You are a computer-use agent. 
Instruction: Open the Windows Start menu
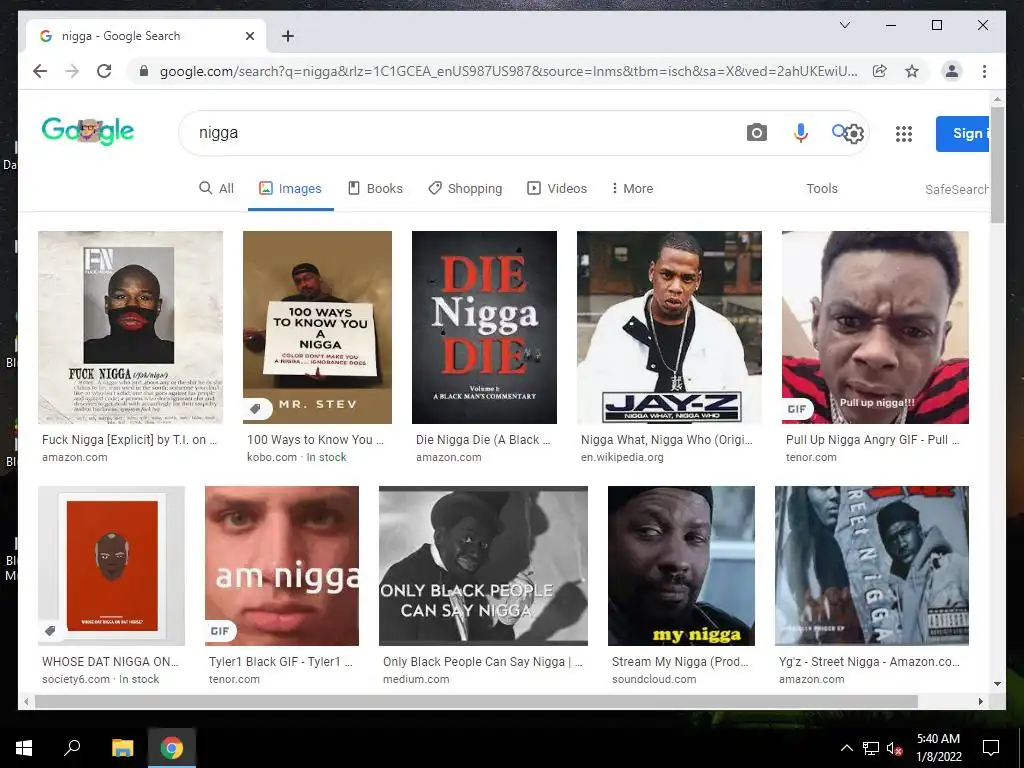coord(24,748)
